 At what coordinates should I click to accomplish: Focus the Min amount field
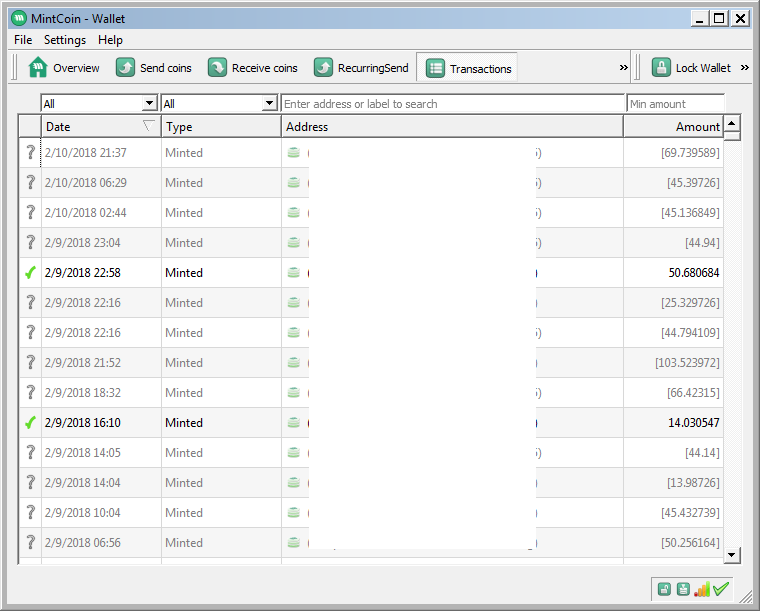[x=675, y=104]
